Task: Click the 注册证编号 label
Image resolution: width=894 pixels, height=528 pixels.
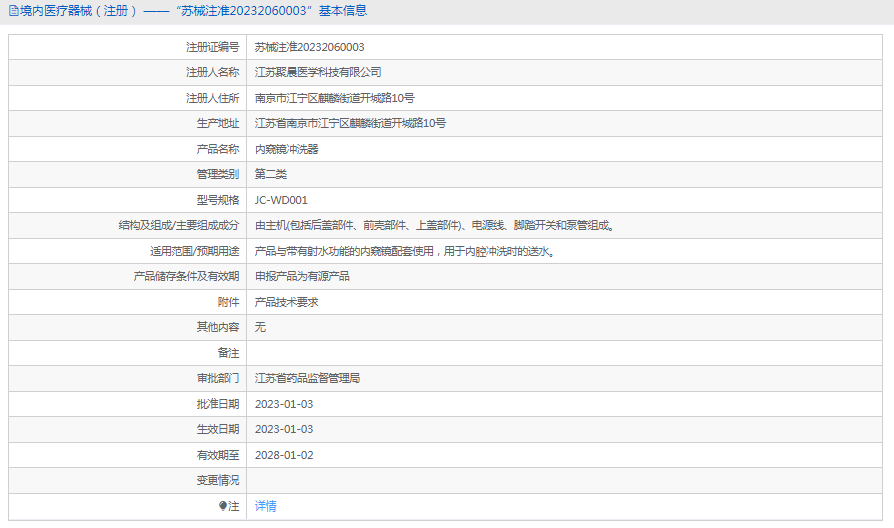Action: tap(213, 47)
